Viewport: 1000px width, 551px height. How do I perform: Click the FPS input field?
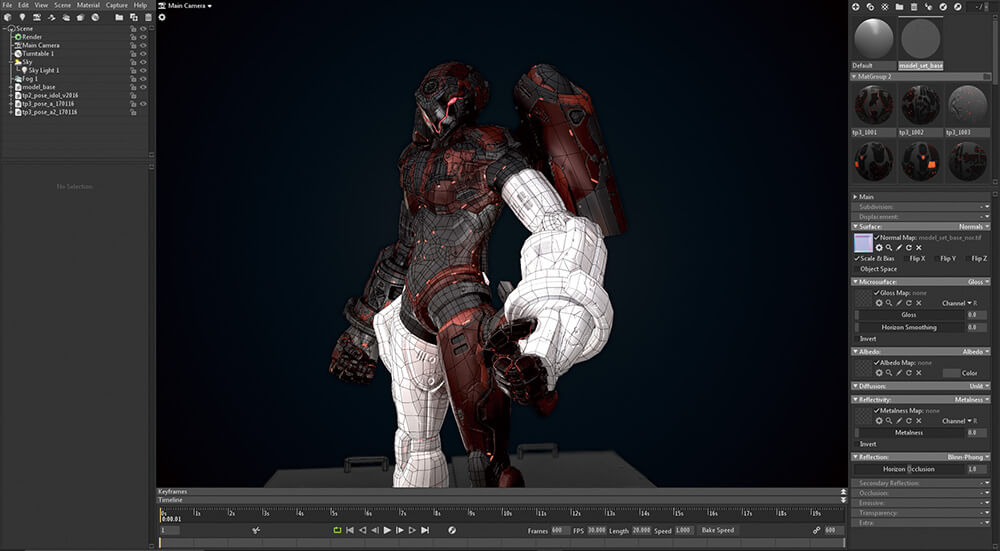coord(596,530)
